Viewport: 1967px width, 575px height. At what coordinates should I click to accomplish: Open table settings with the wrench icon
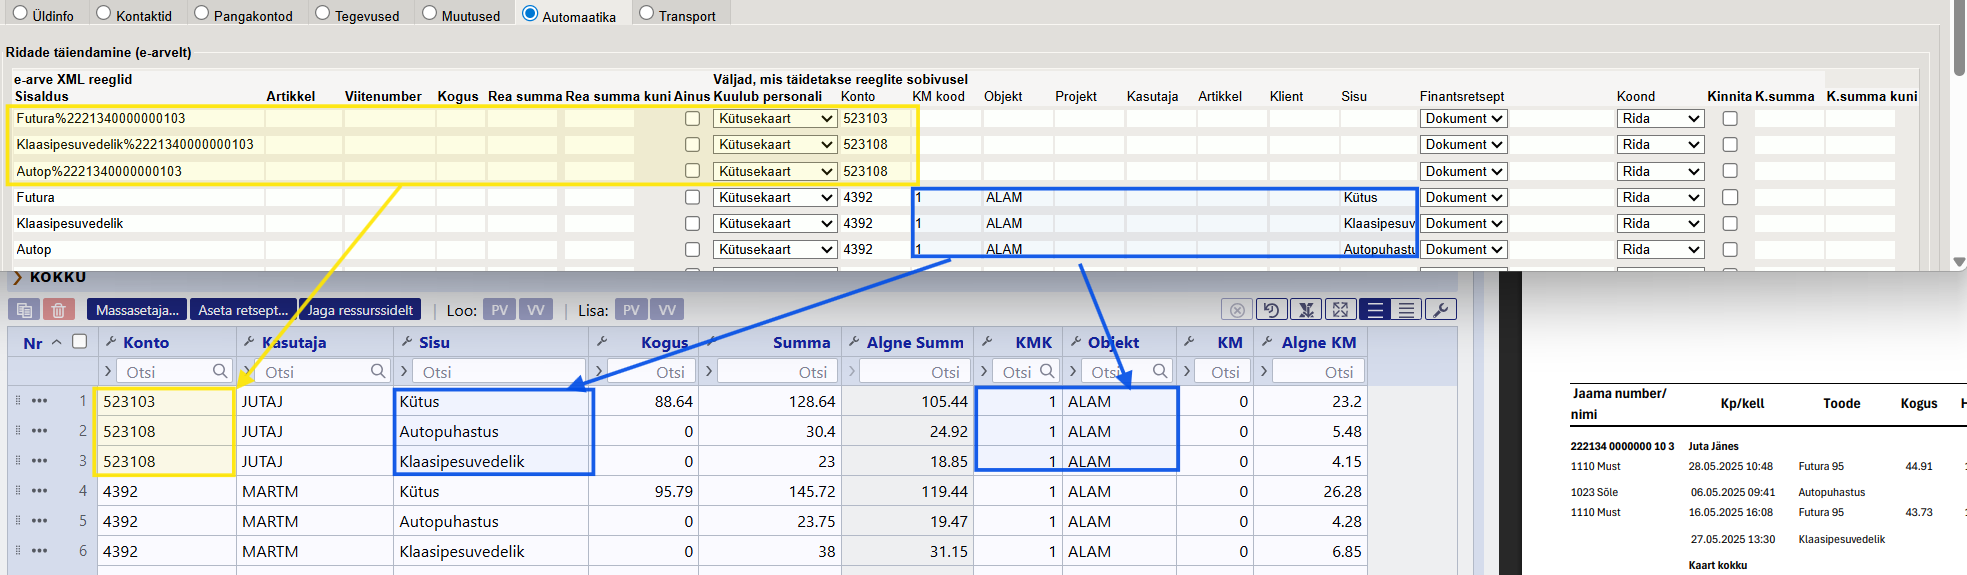1440,310
